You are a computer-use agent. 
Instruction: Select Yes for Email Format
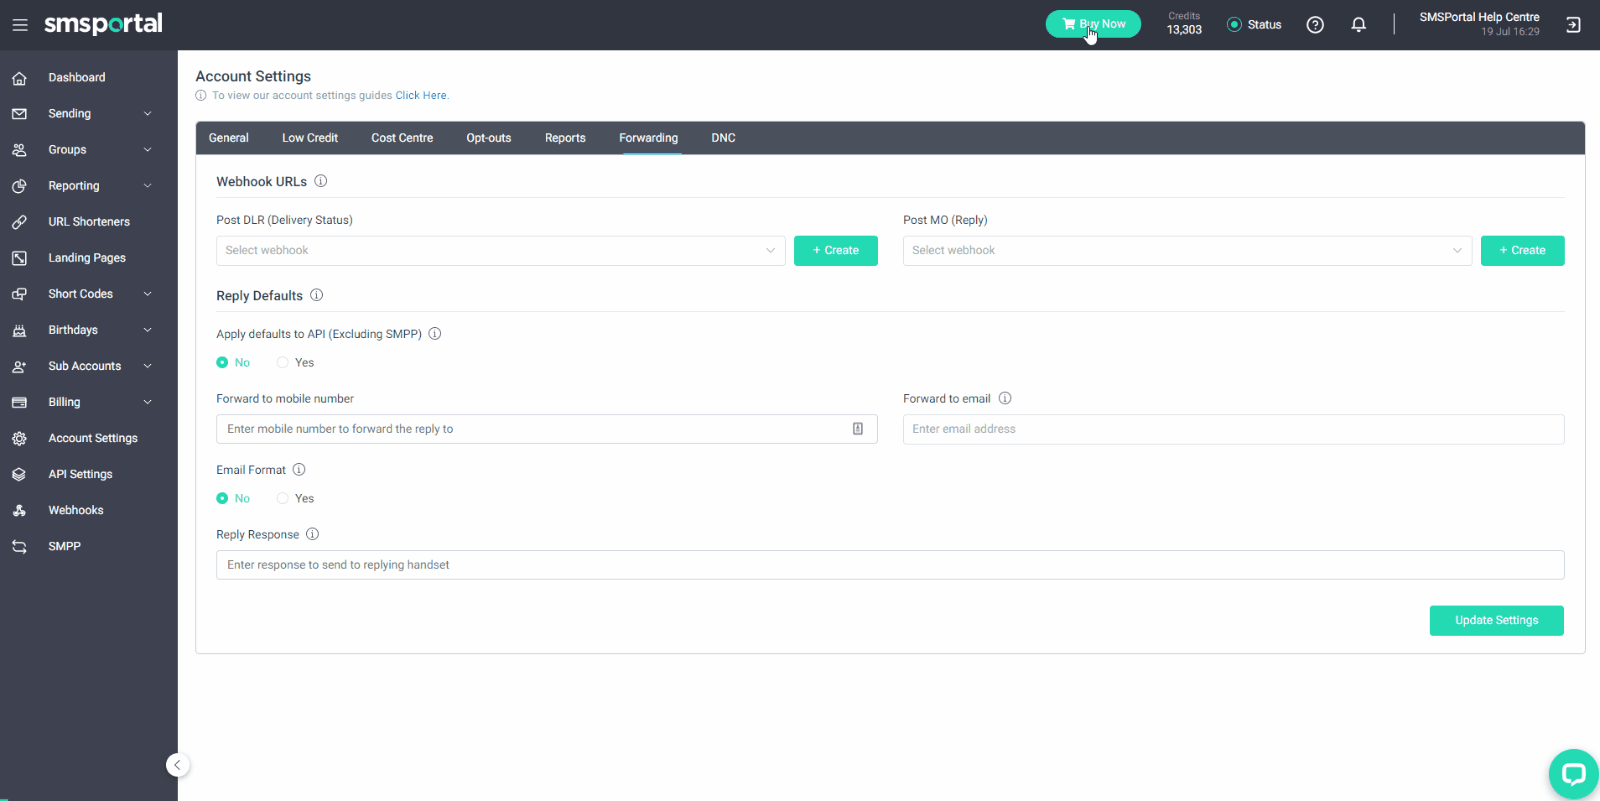tap(283, 498)
